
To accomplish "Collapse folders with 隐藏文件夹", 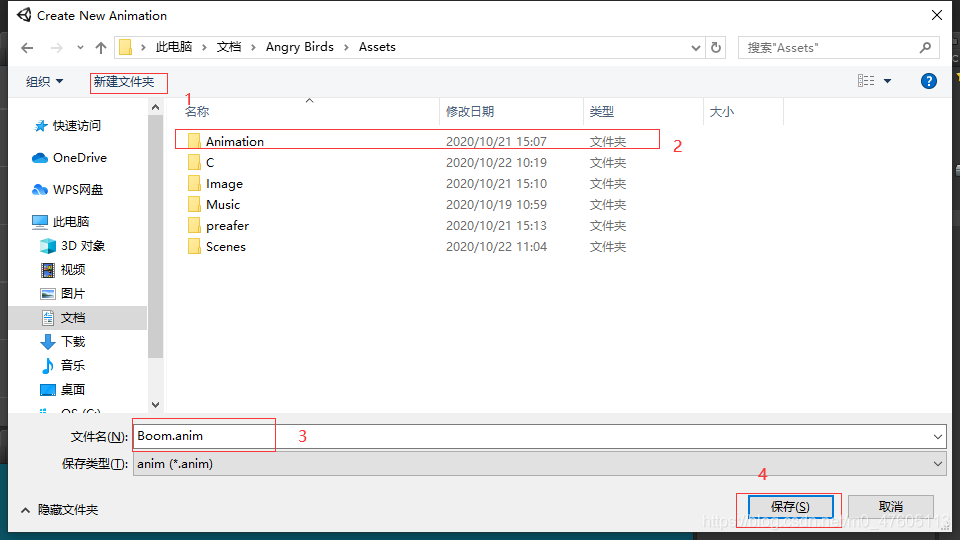I will coord(59,510).
